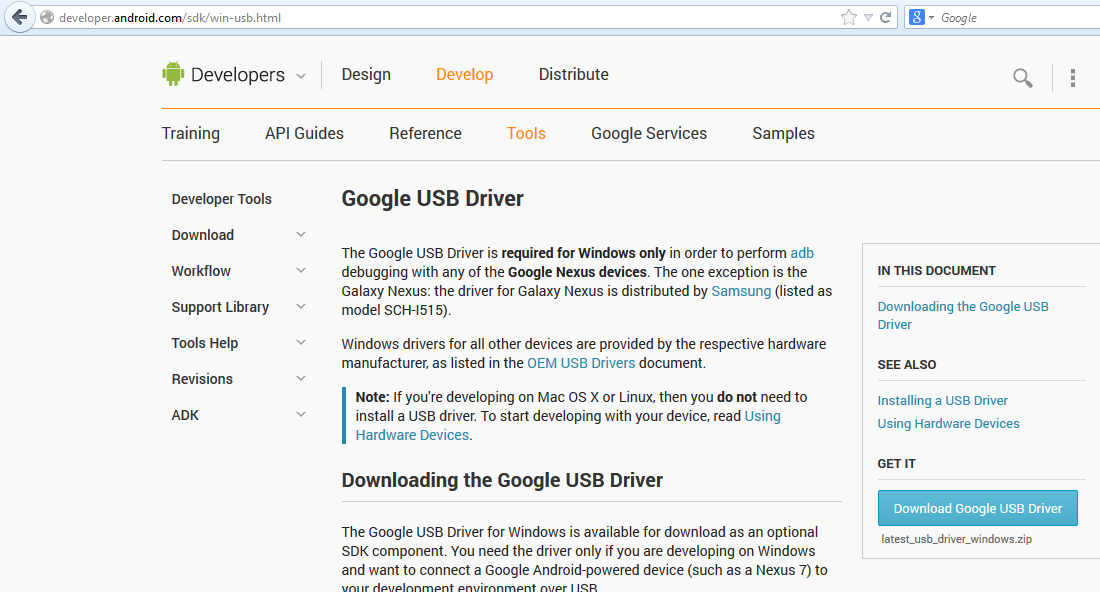Expand the Workflow sidebar section
Viewport: 1100px width, 592px height.
pos(301,271)
